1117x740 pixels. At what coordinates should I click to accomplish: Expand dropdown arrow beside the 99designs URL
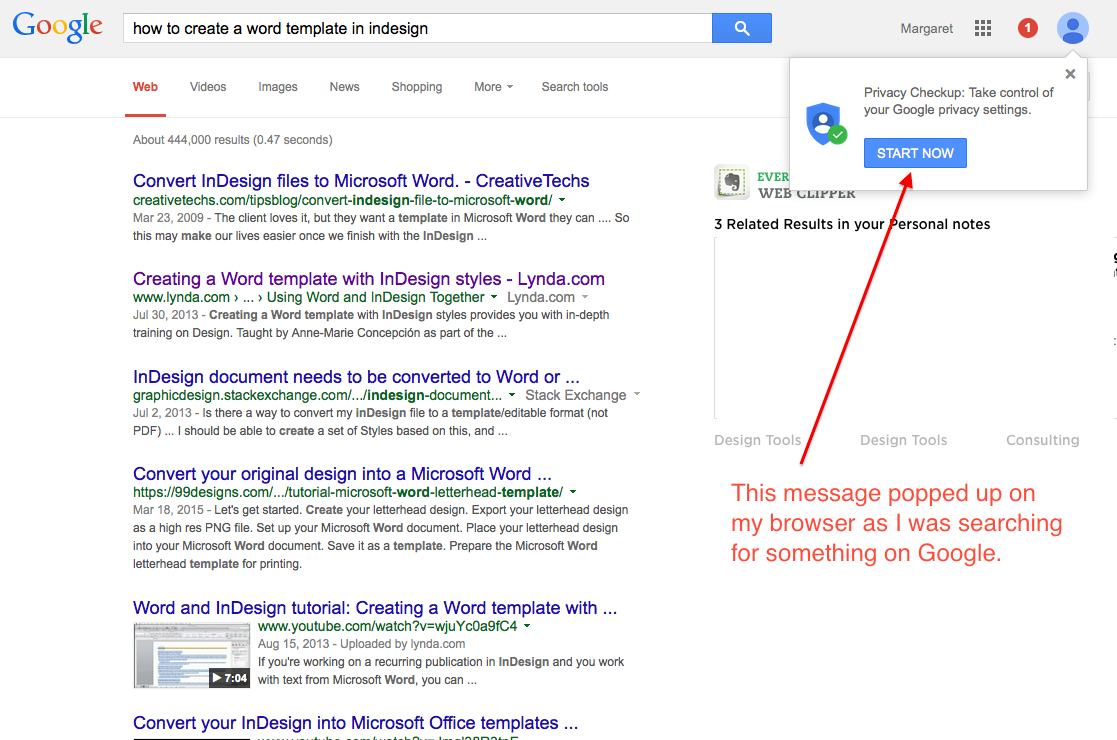[573, 492]
